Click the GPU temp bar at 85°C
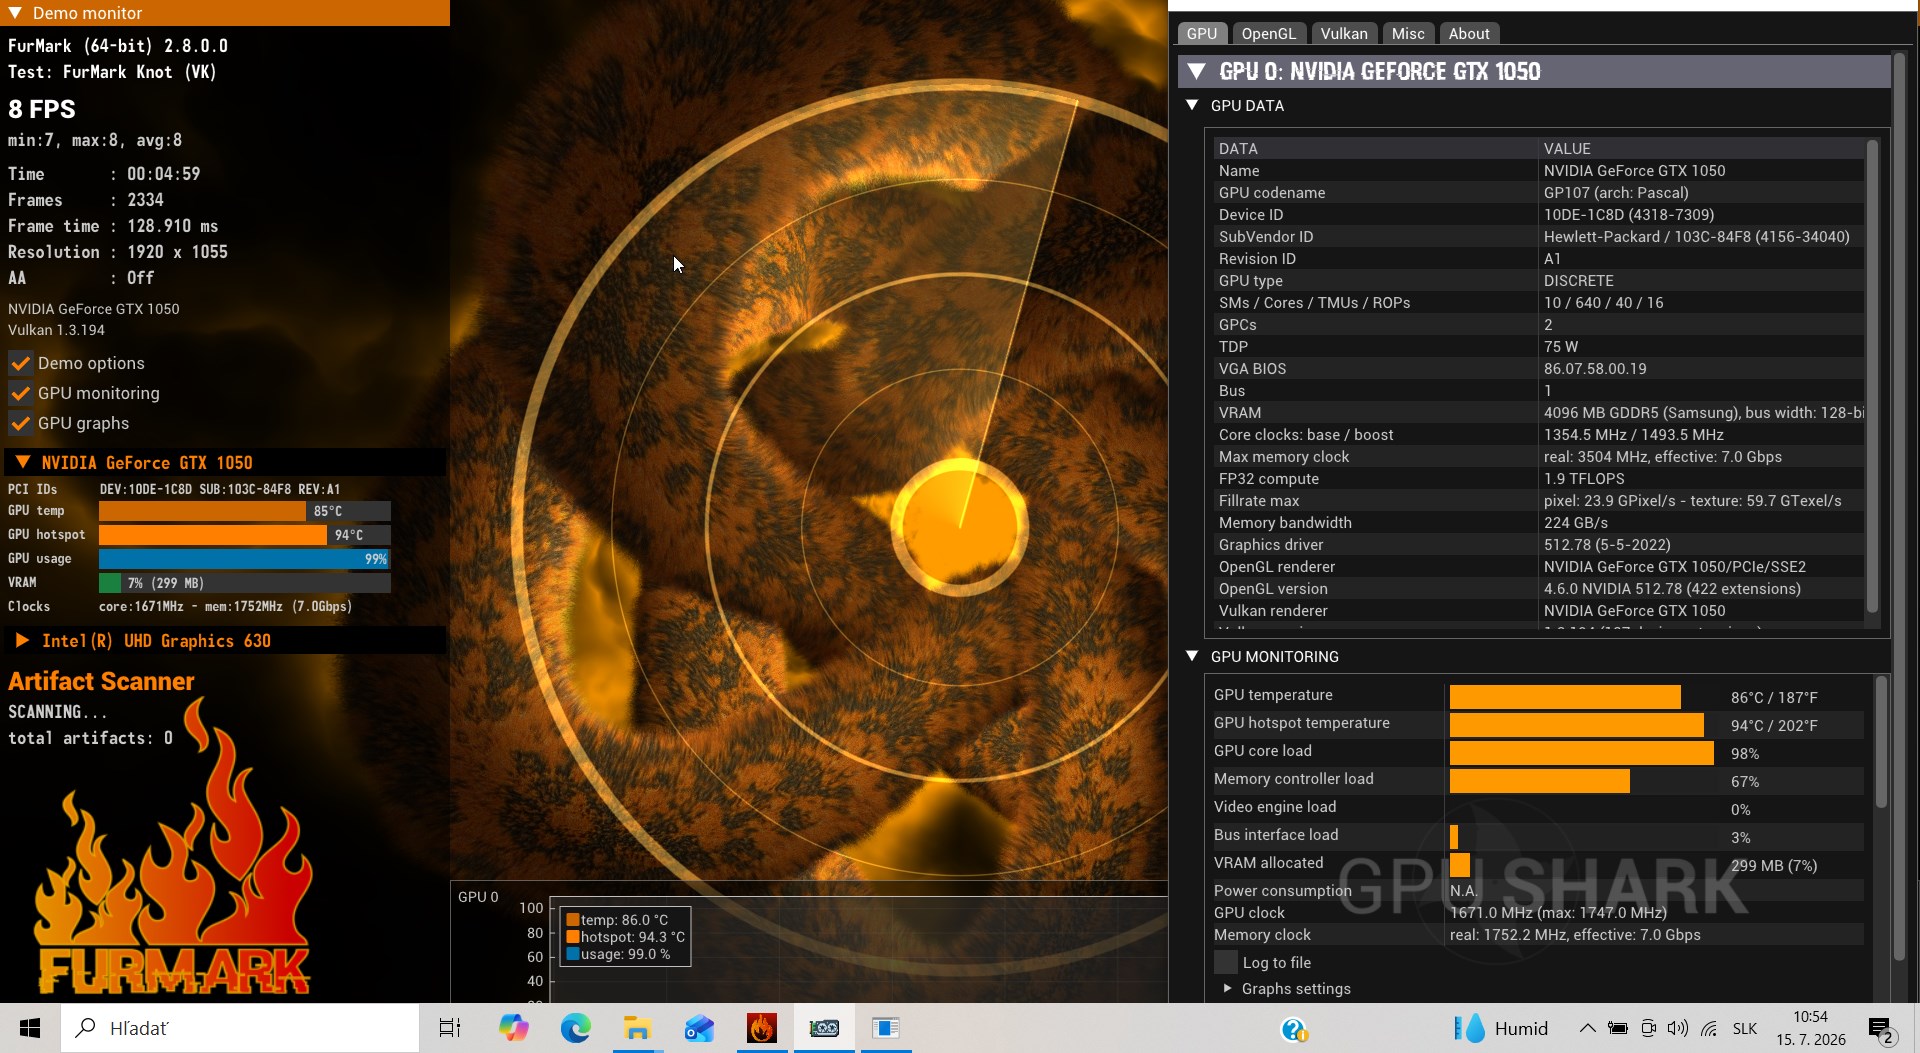 point(244,511)
